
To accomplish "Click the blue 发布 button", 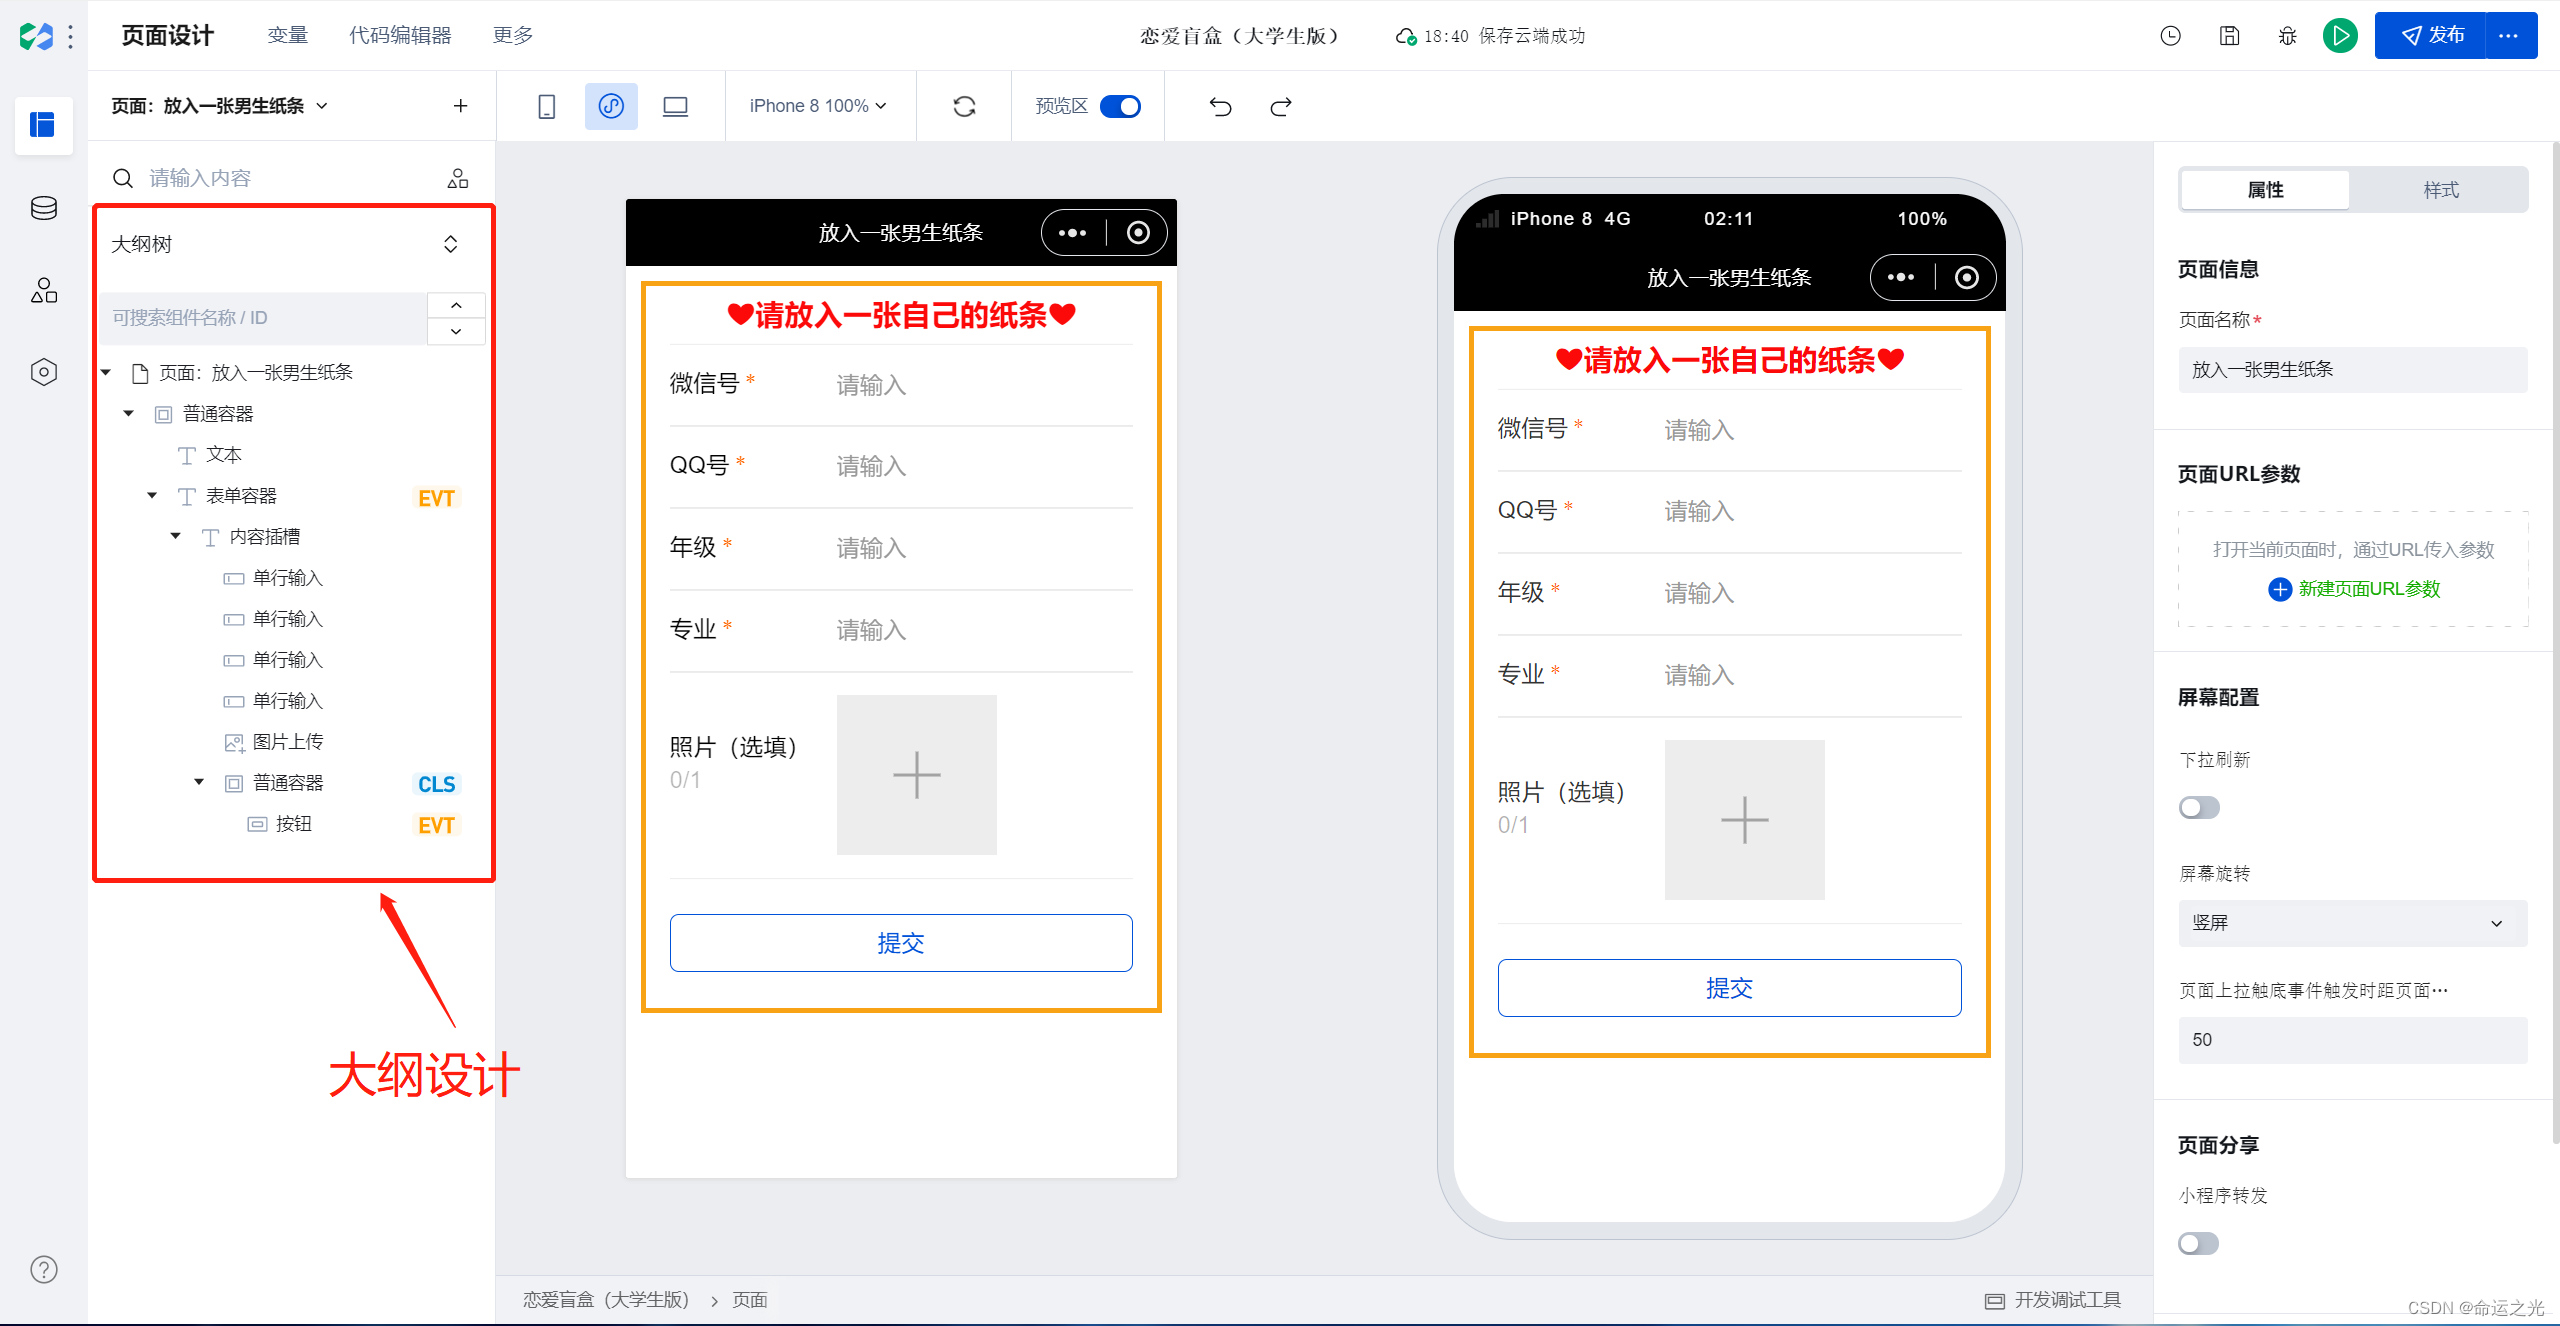I will coord(2432,36).
